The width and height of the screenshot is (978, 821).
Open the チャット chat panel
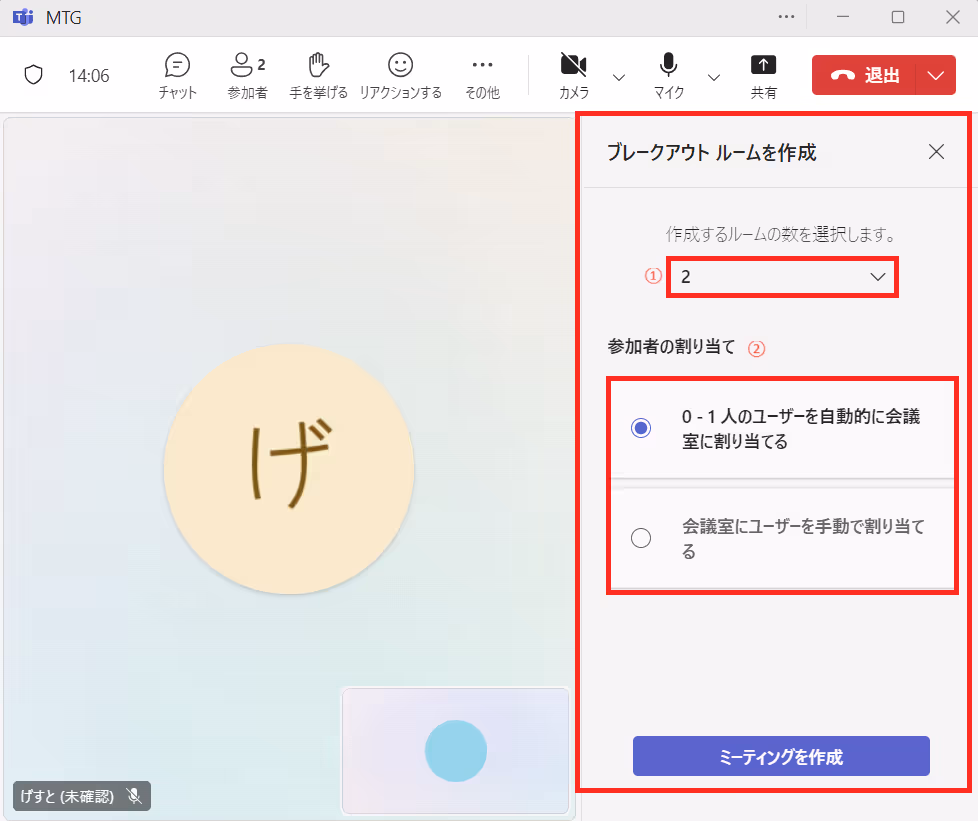(177, 75)
